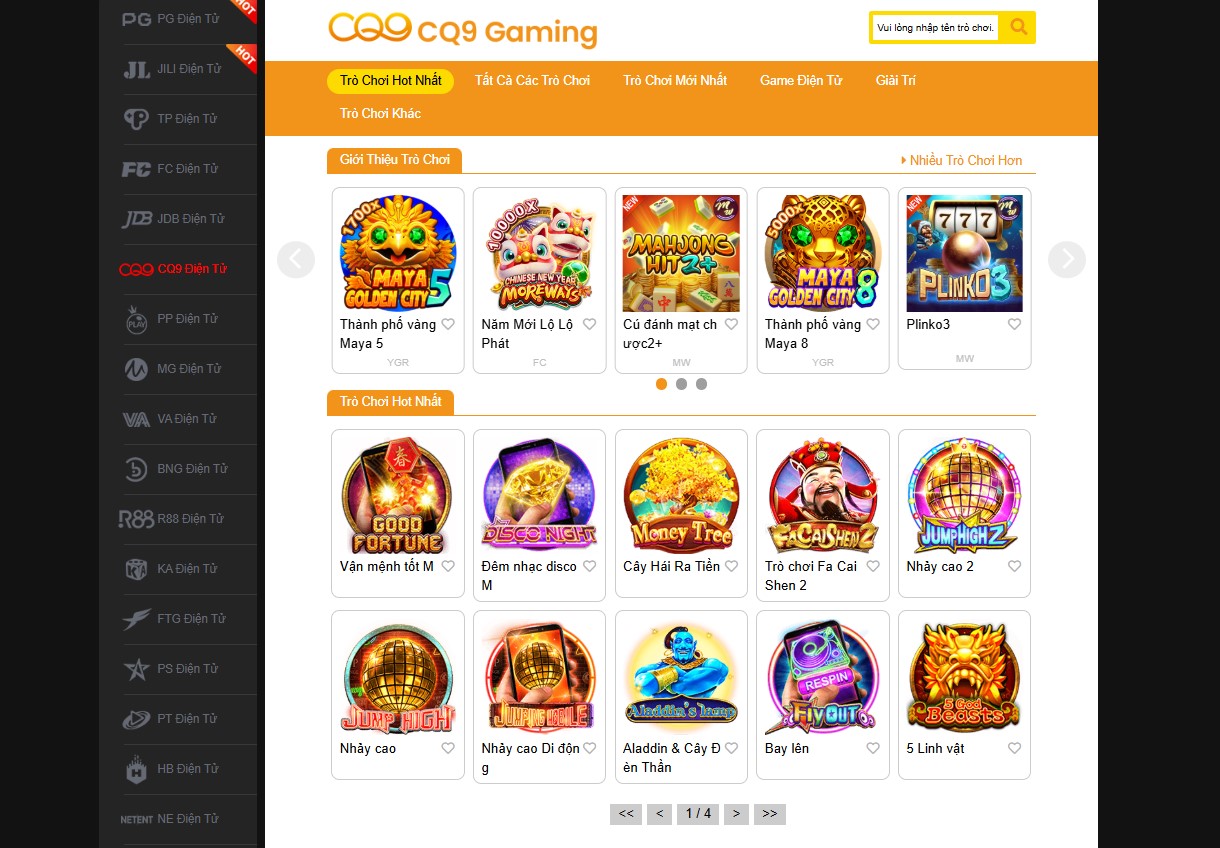Viewport: 1220px width, 848px height.
Task: Select BNG Điện Tử in sidebar
Action: pos(172,469)
